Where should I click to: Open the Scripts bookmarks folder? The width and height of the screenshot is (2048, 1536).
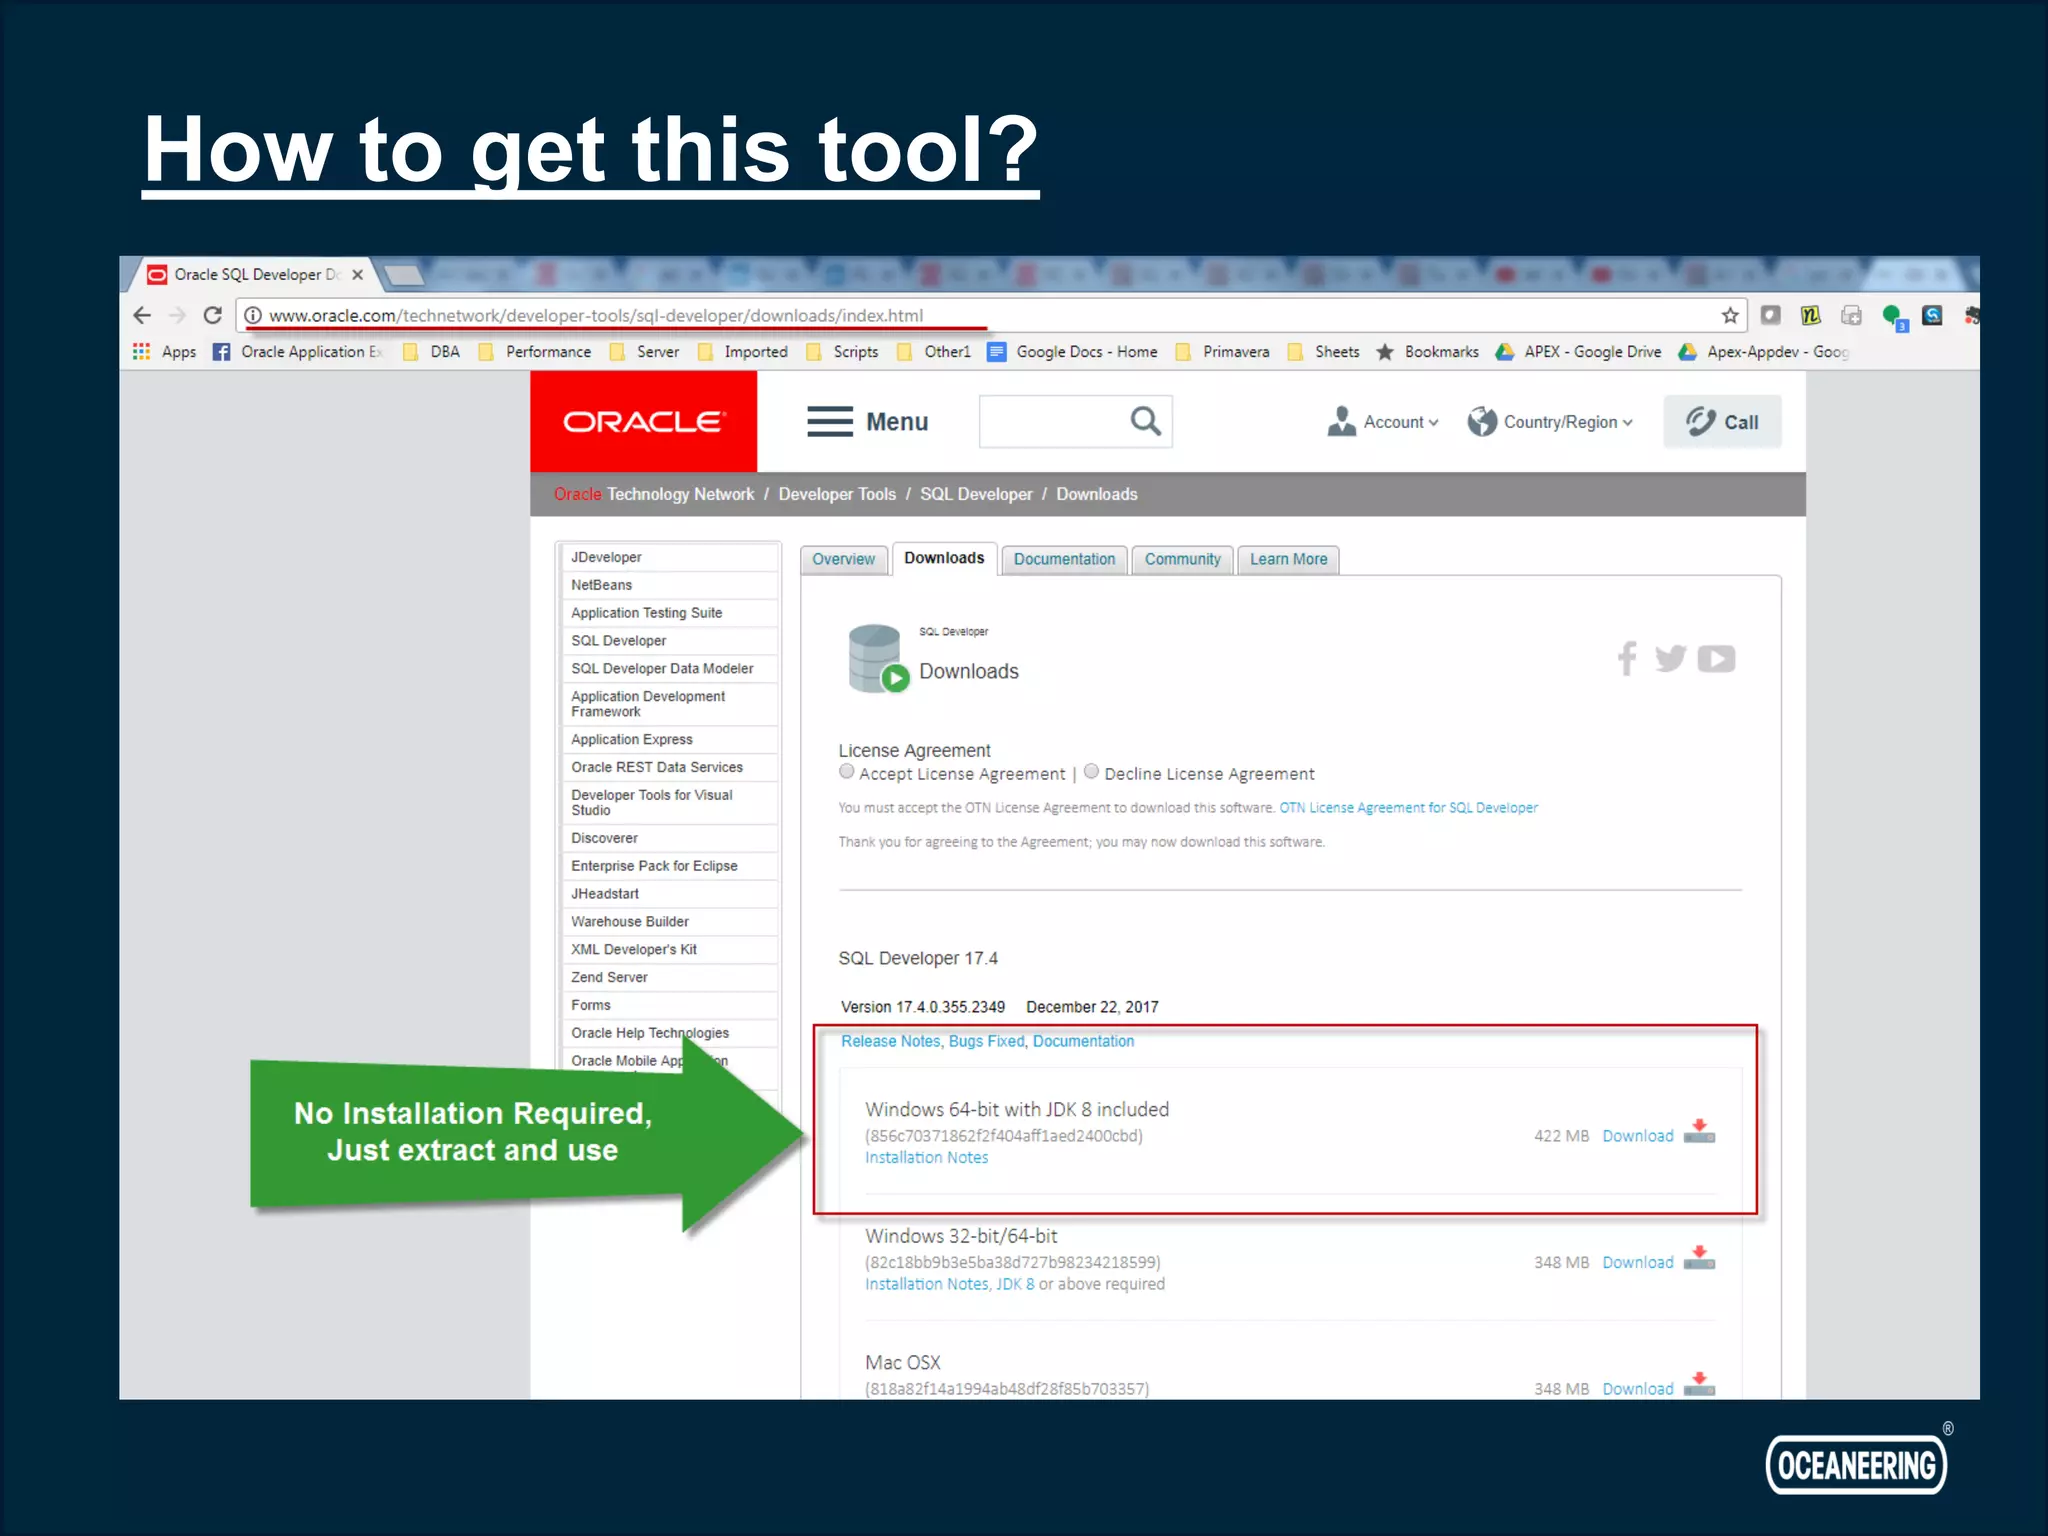(842, 352)
